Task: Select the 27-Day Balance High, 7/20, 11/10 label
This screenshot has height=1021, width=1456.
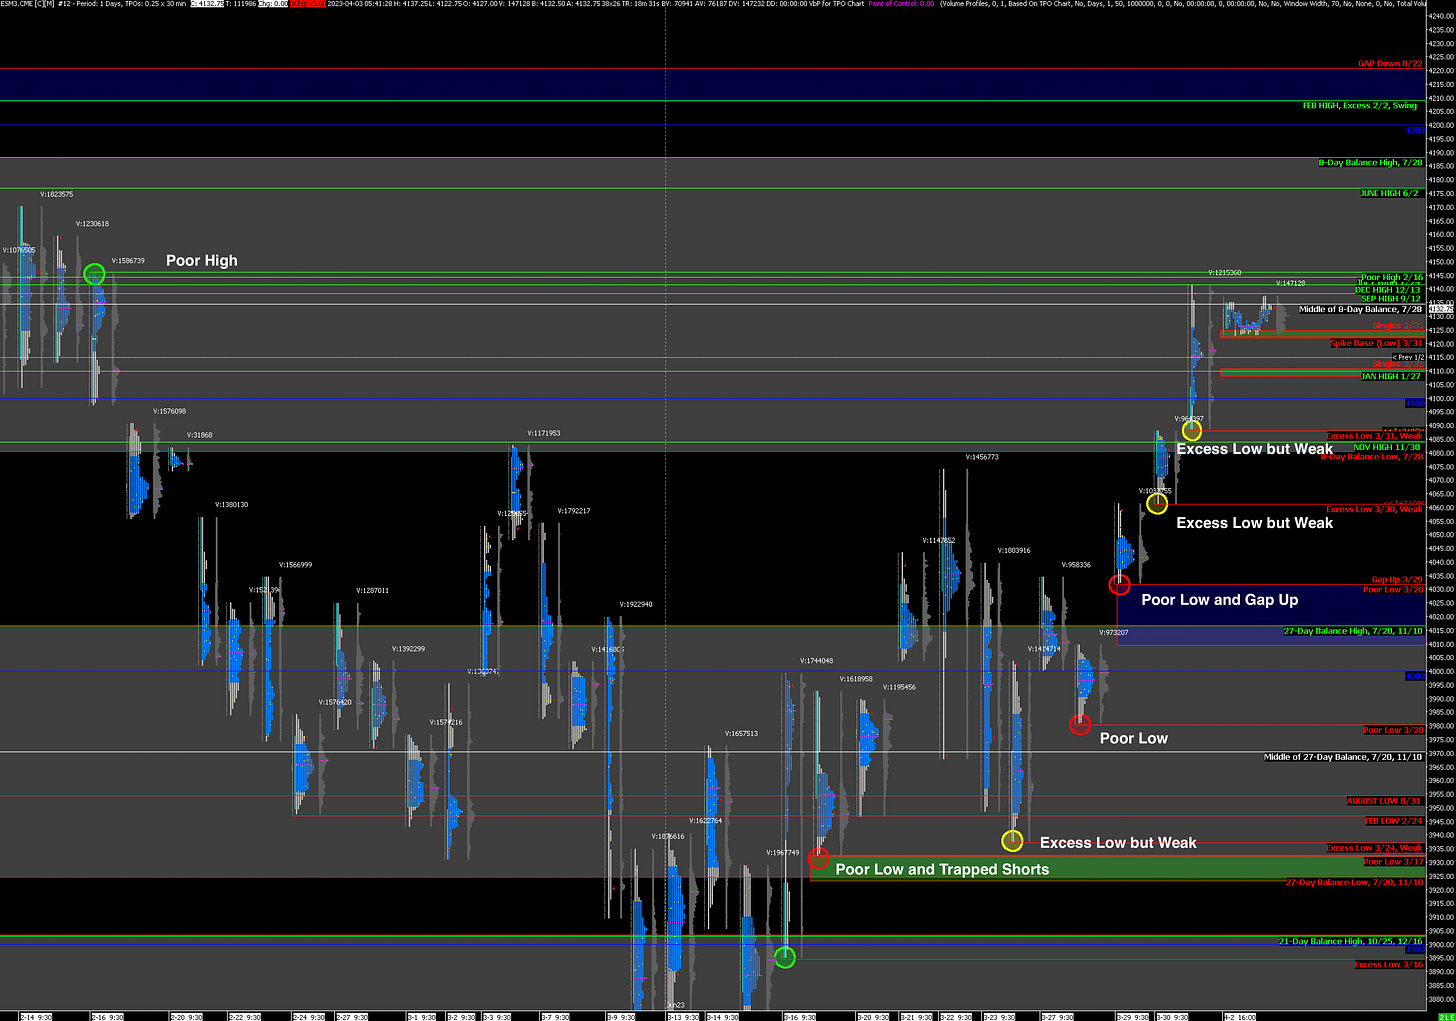Action: [1354, 631]
